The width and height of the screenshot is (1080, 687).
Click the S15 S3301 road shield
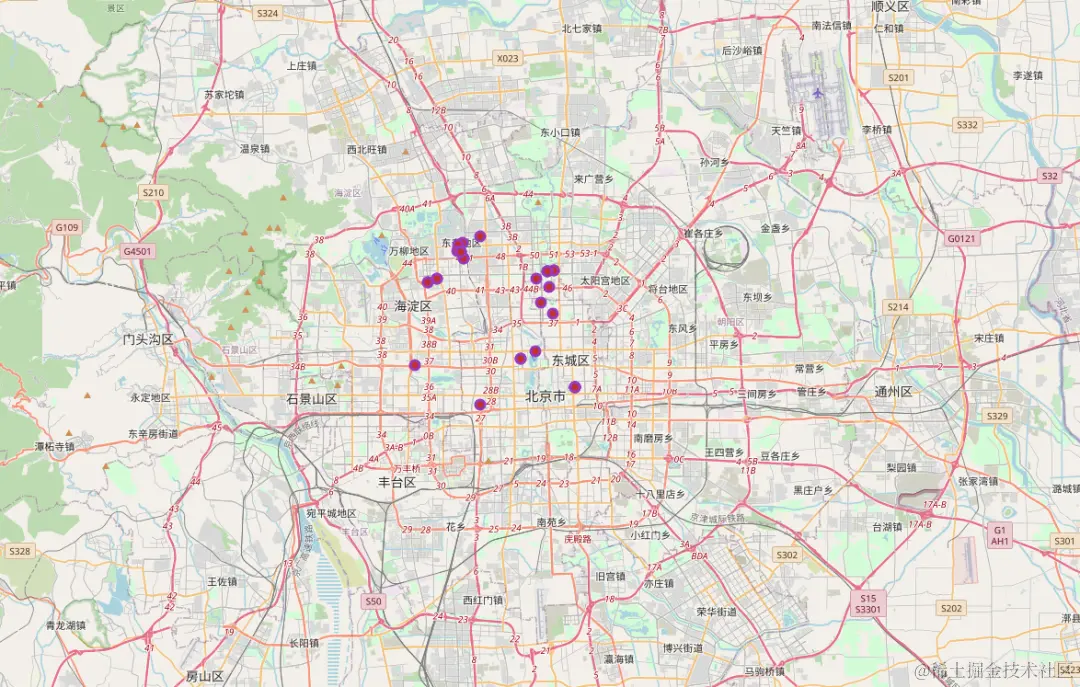click(x=868, y=604)
